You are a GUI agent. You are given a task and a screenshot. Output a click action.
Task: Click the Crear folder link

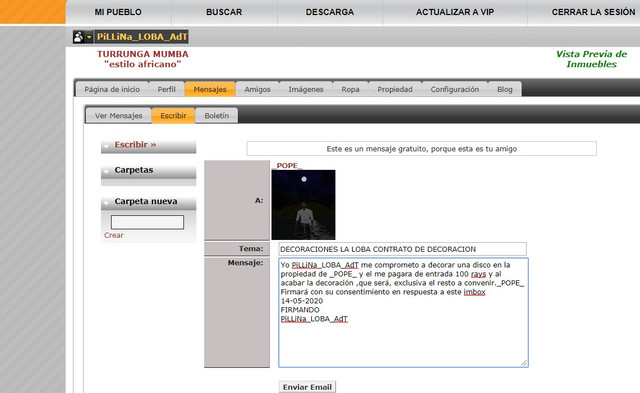pos(113,235)
